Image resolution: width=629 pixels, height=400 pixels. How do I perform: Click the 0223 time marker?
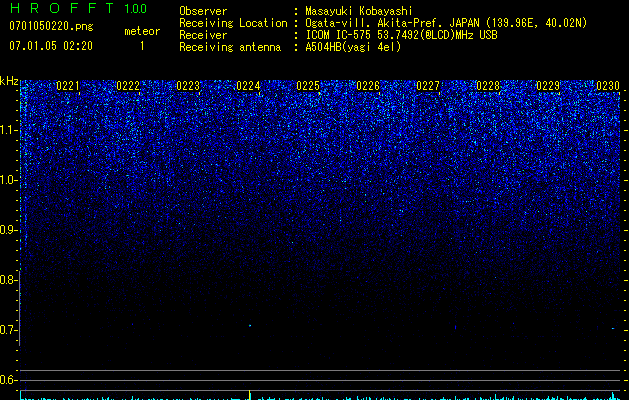[x=188, y=86]
